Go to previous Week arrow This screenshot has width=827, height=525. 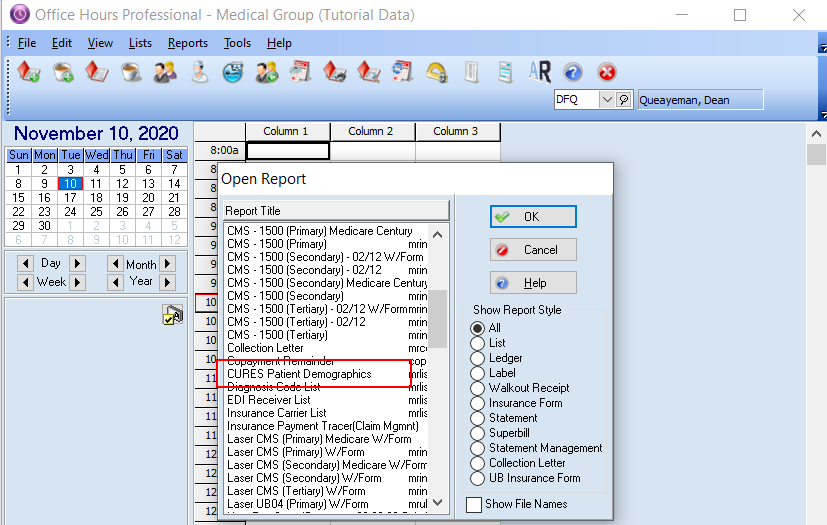(25, 282)
